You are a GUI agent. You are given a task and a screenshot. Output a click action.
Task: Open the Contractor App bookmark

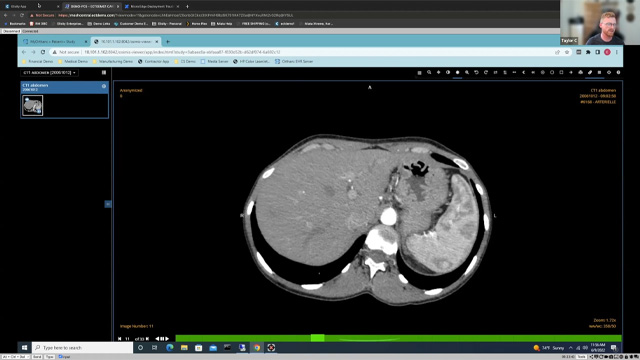tap(153, 62)
